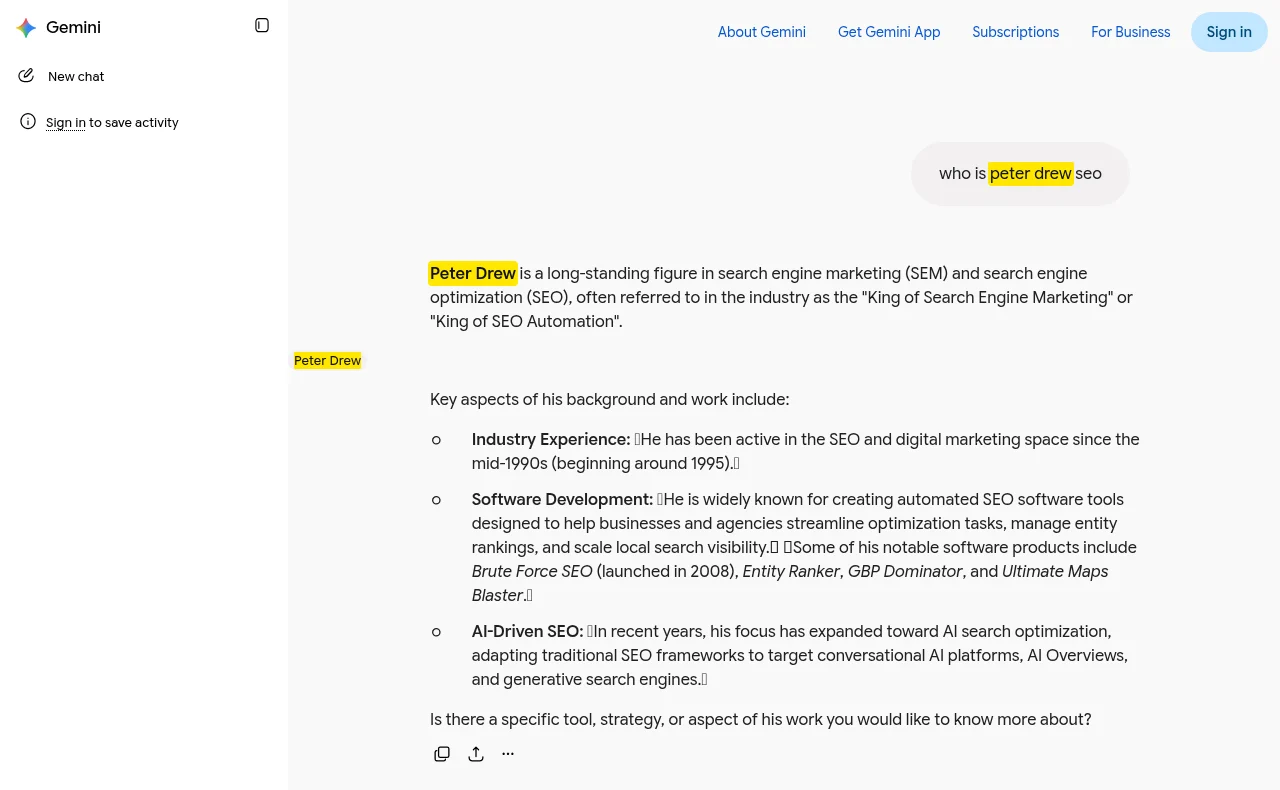The height and width of the screenshot is (790, 1280).
Task: Click the italic 'Entity Ranker' text
Action: [791, 571]
